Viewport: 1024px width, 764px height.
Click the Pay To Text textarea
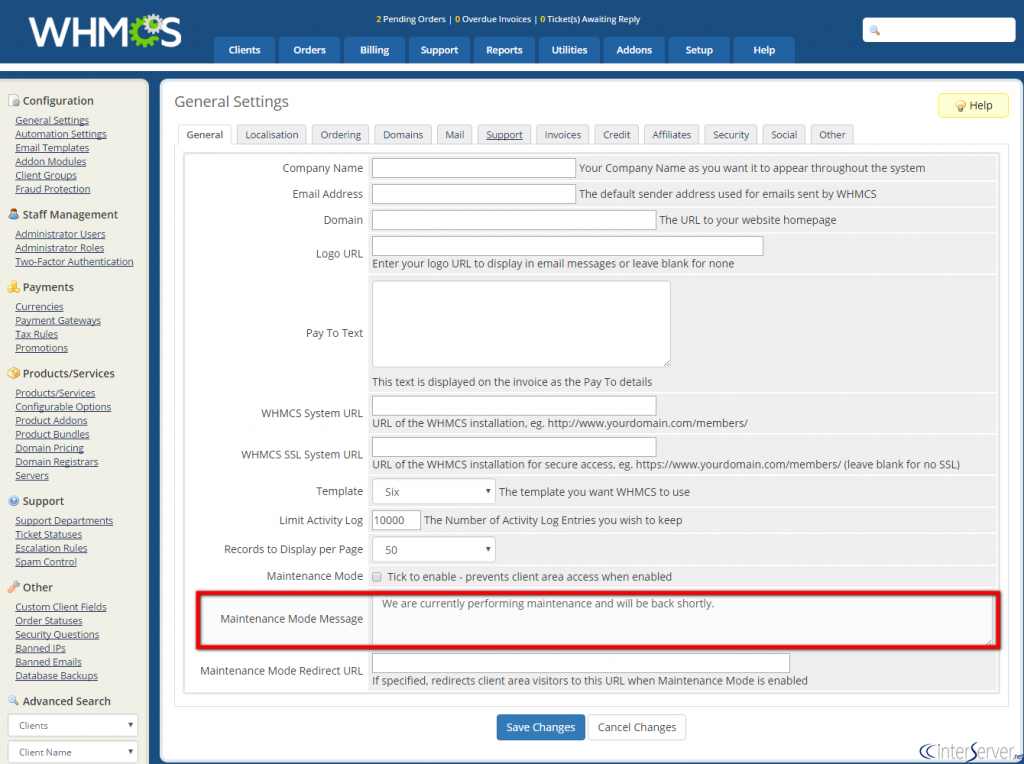[521, 324]
